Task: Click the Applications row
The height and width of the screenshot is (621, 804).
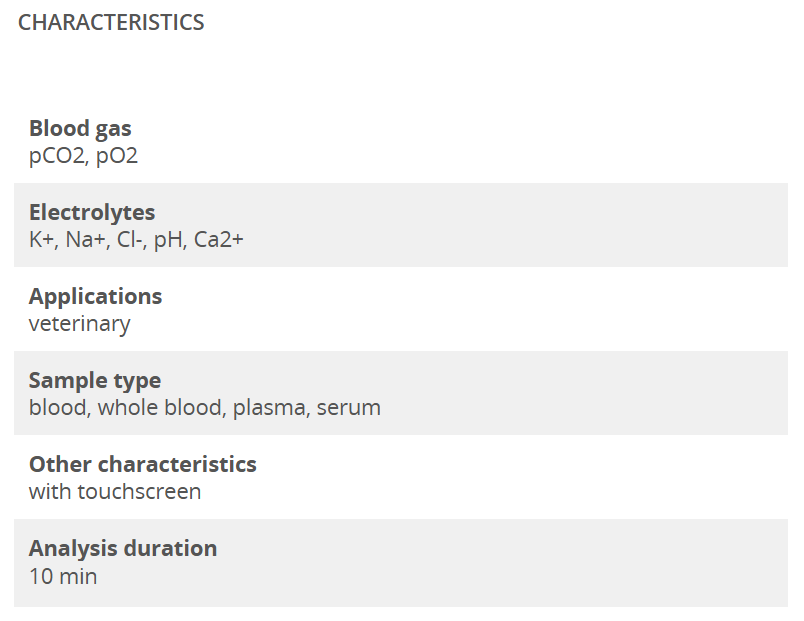Action: point(401,309)
